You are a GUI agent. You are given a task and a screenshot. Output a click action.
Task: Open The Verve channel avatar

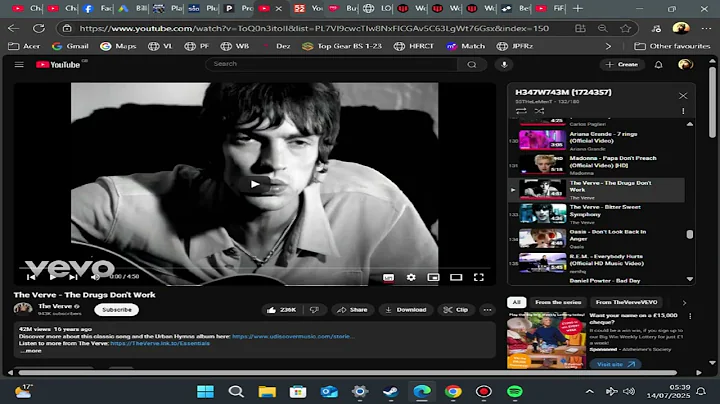click(22, 309)
